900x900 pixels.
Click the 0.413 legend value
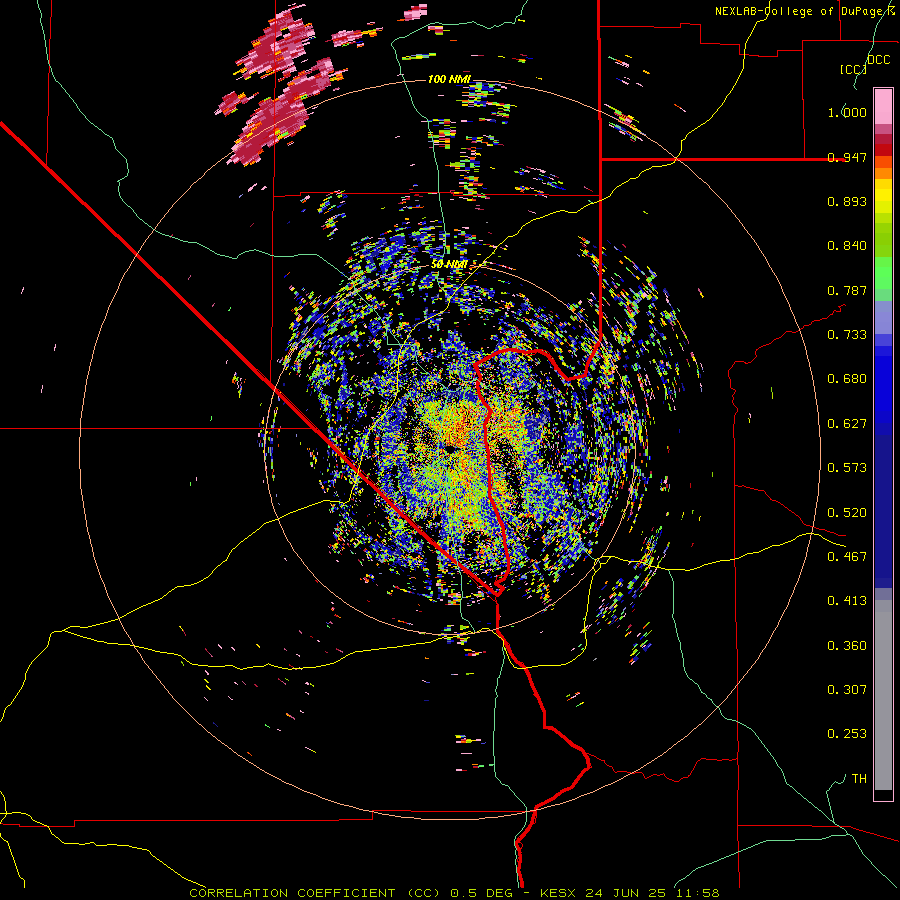click(x=847, y=601)
